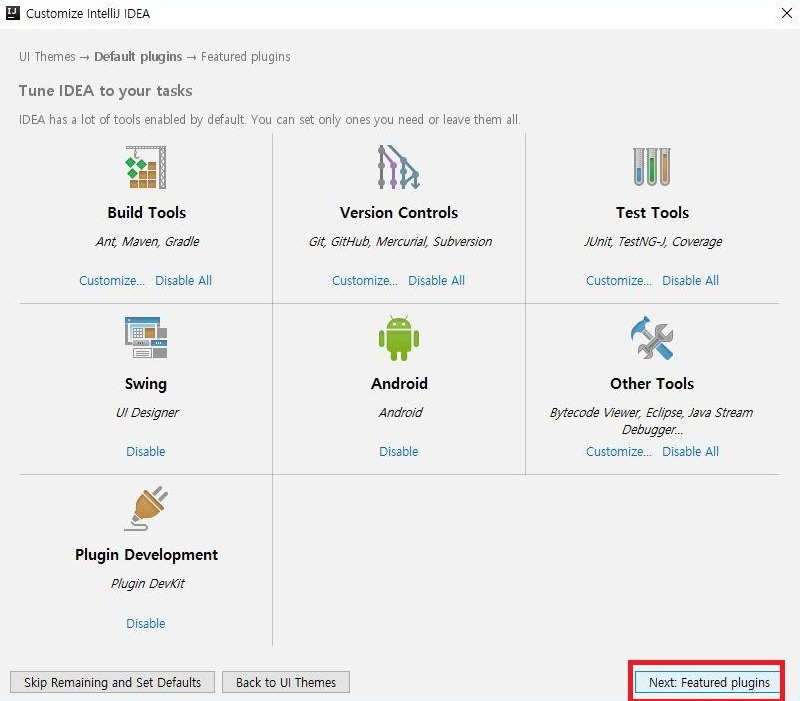Click 'JUnit, TestNG-J, Coverage' description
The width and height of the screenshot is (800, 701).
click(x=653, y=241)
